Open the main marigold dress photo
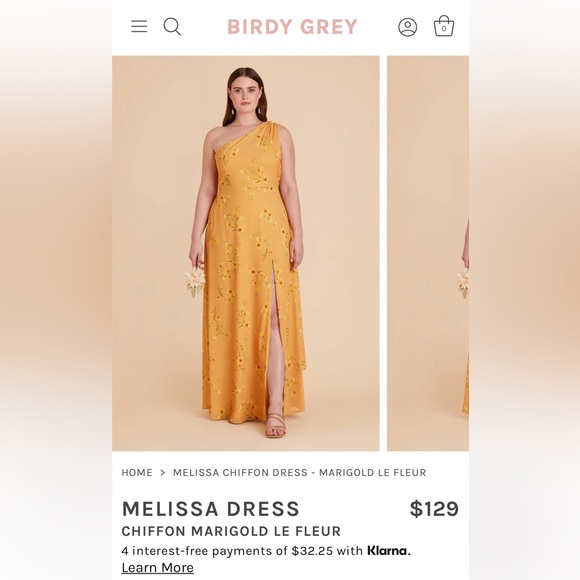The height and width of the screenshot is (580, 580). [x=246, y=253]
